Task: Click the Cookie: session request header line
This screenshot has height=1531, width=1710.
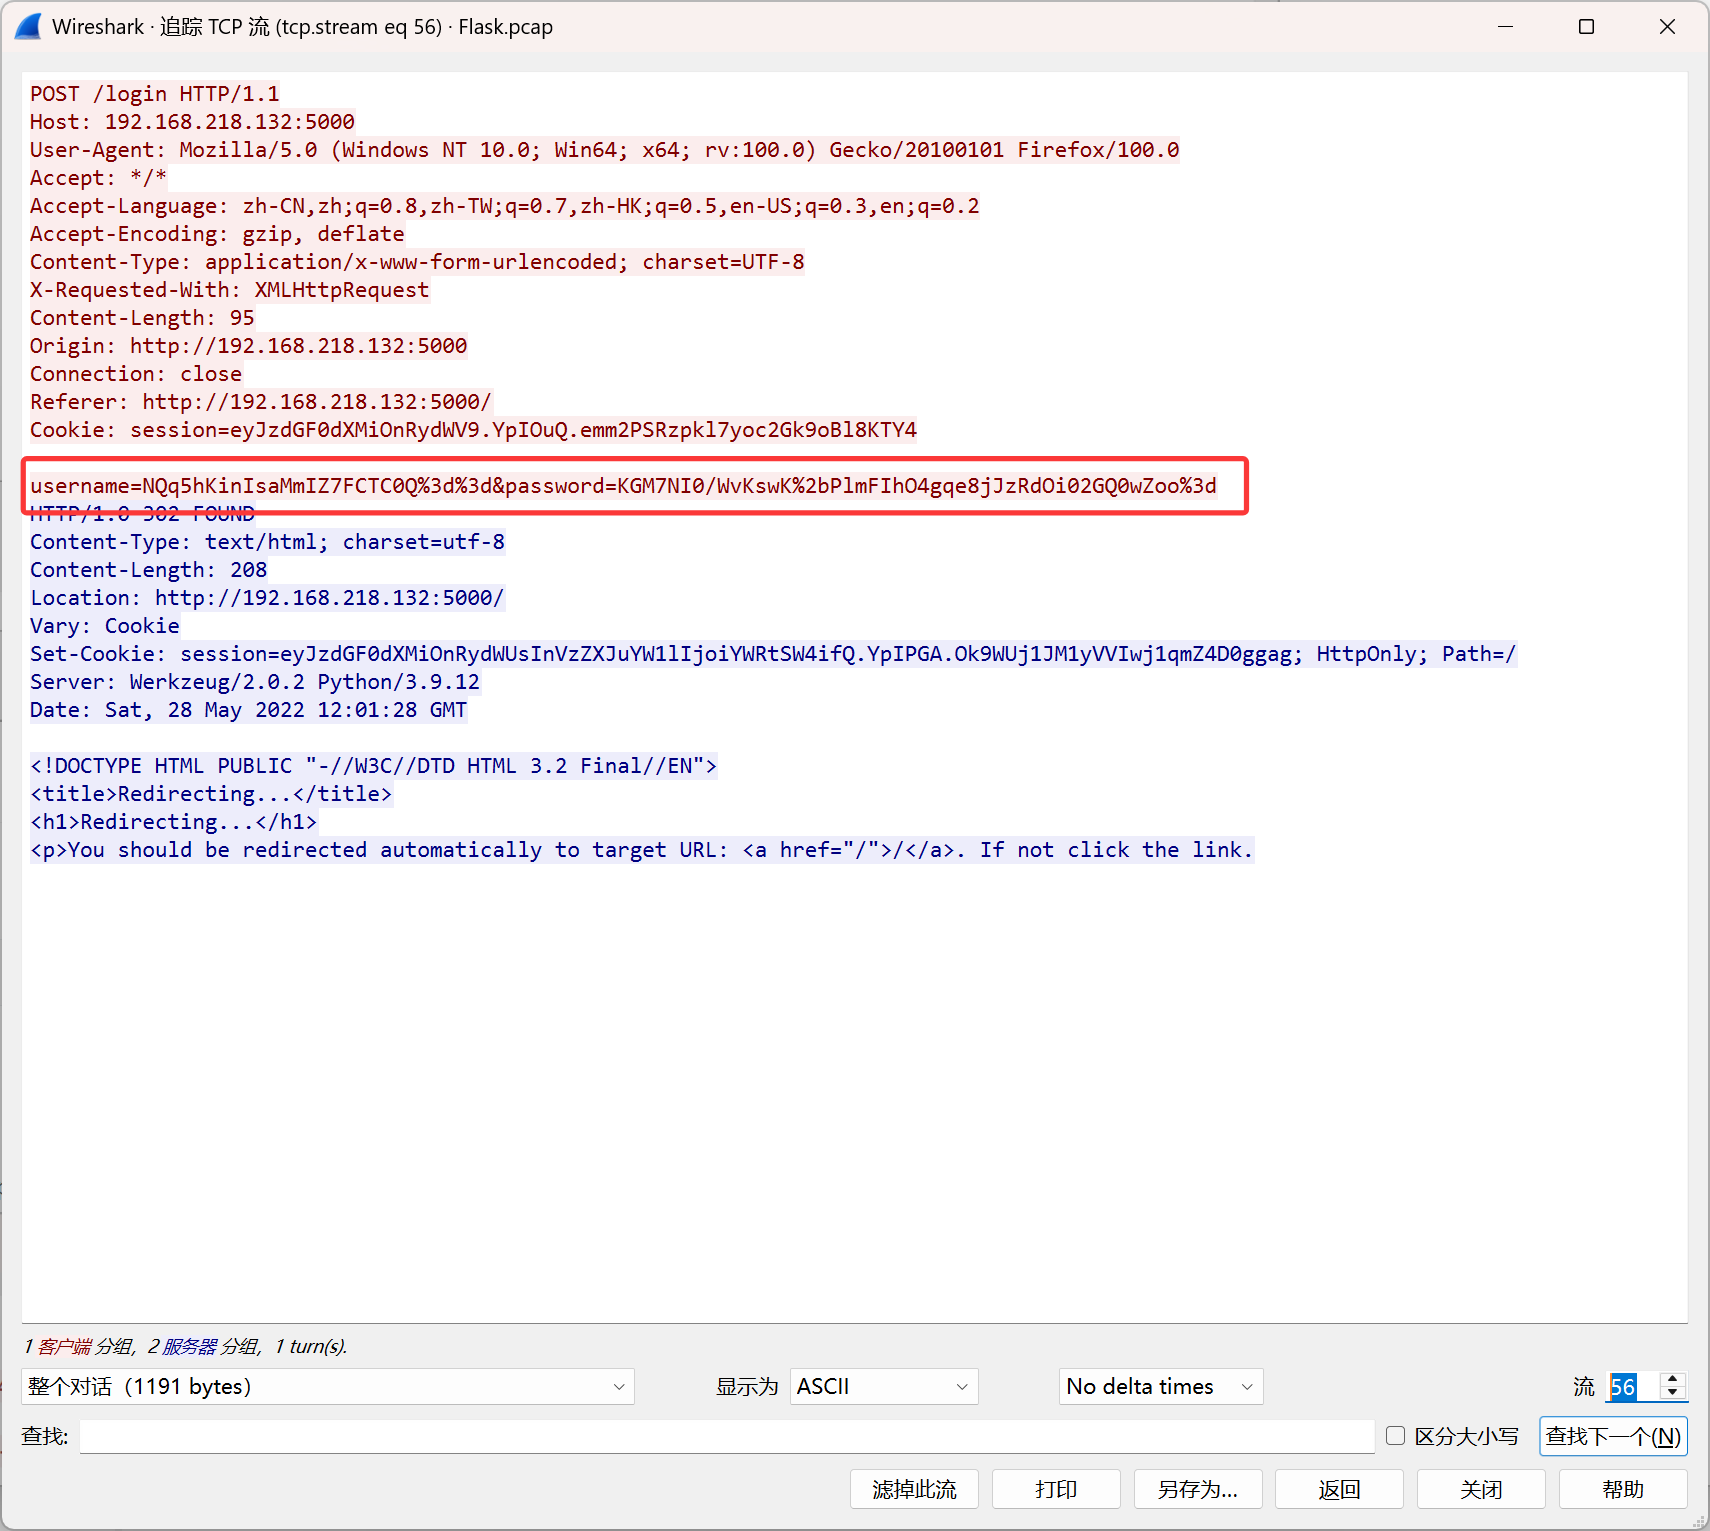Action: pyautogui.click(x=474, y=430)
